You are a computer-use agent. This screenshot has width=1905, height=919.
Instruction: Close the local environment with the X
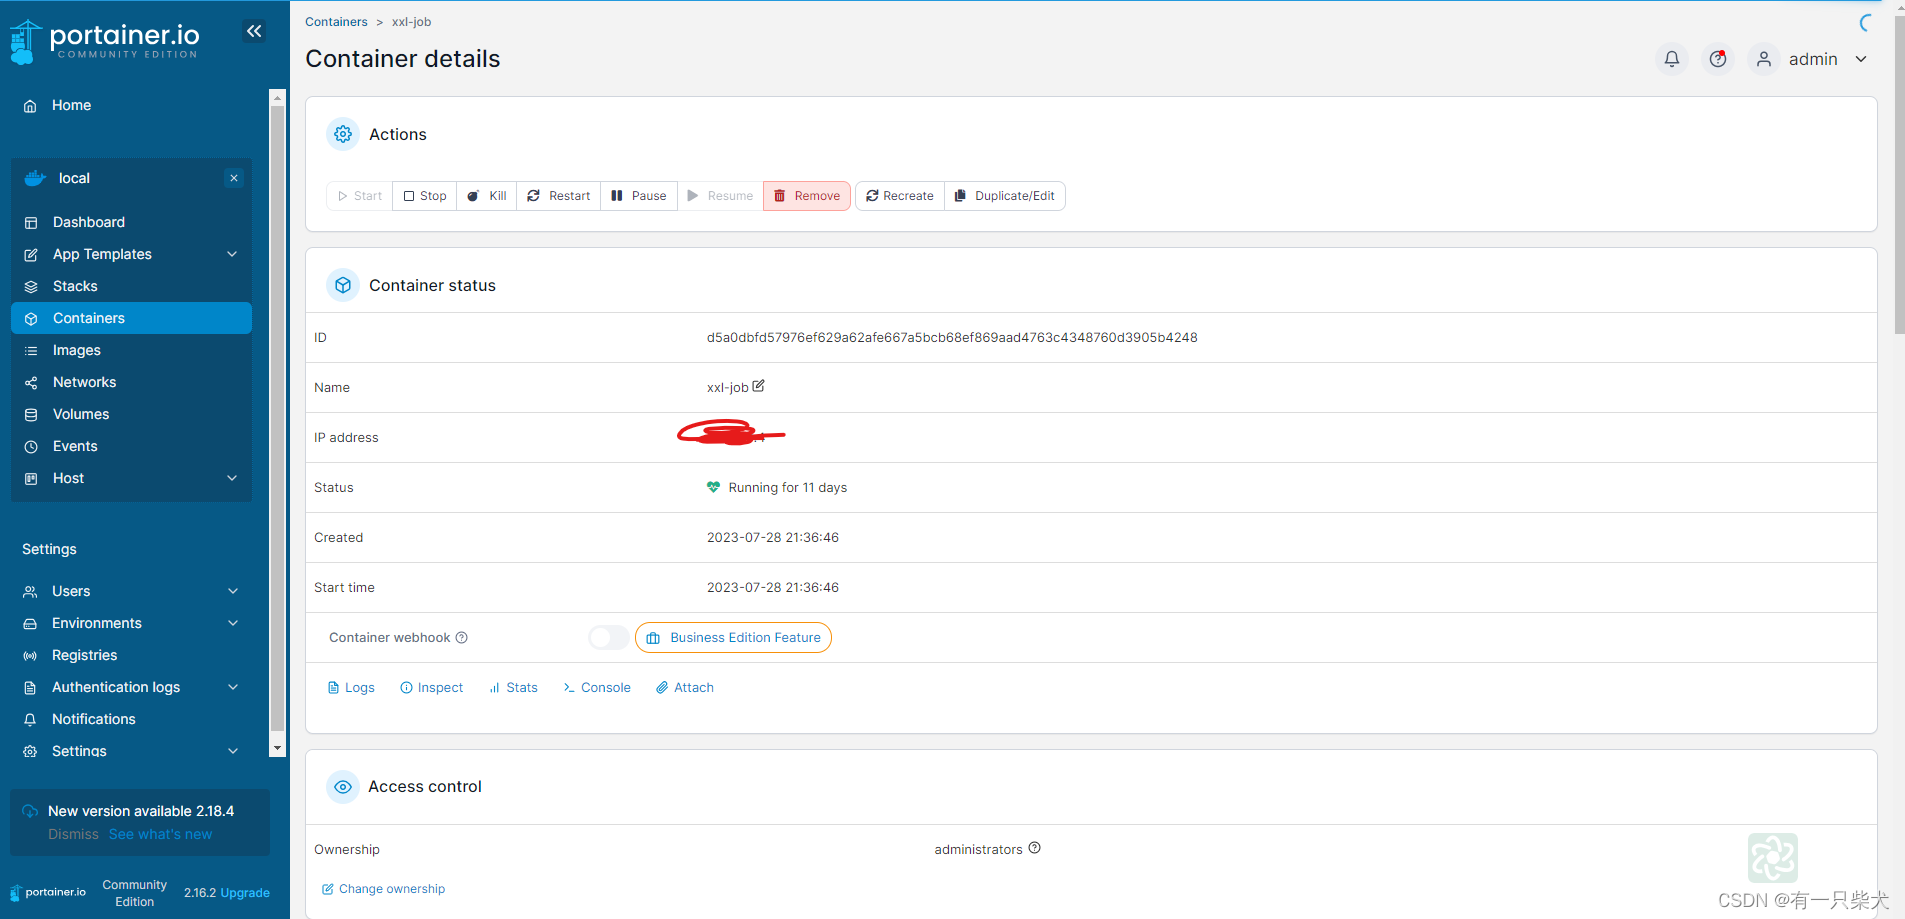[234, 178]
